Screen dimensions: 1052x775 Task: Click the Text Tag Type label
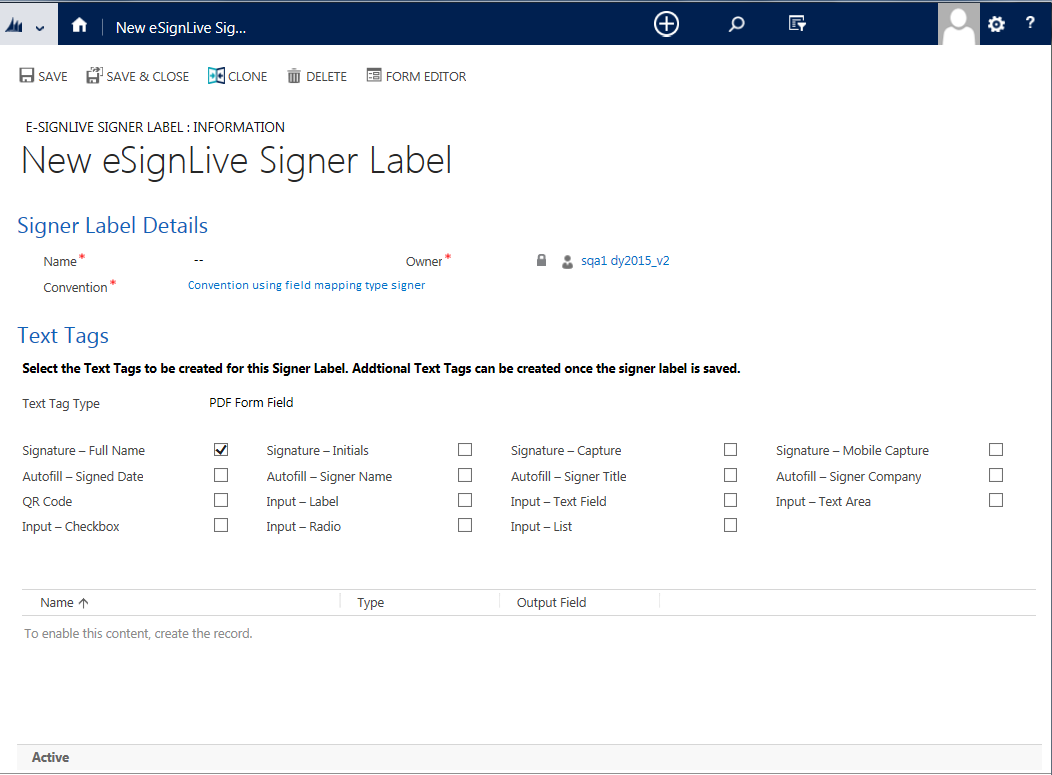[61, 403]
